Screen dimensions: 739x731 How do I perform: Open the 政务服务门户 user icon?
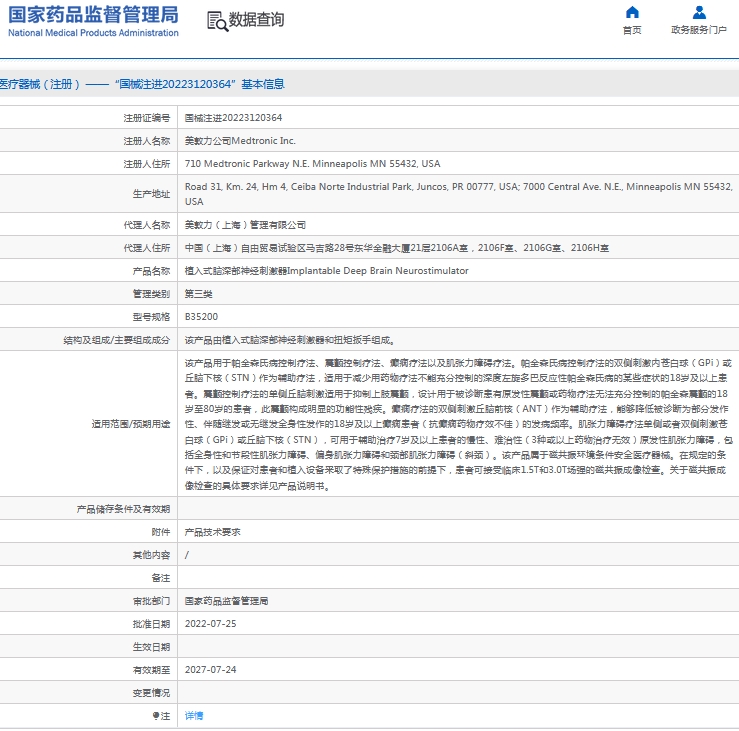(x=699, y=12)
